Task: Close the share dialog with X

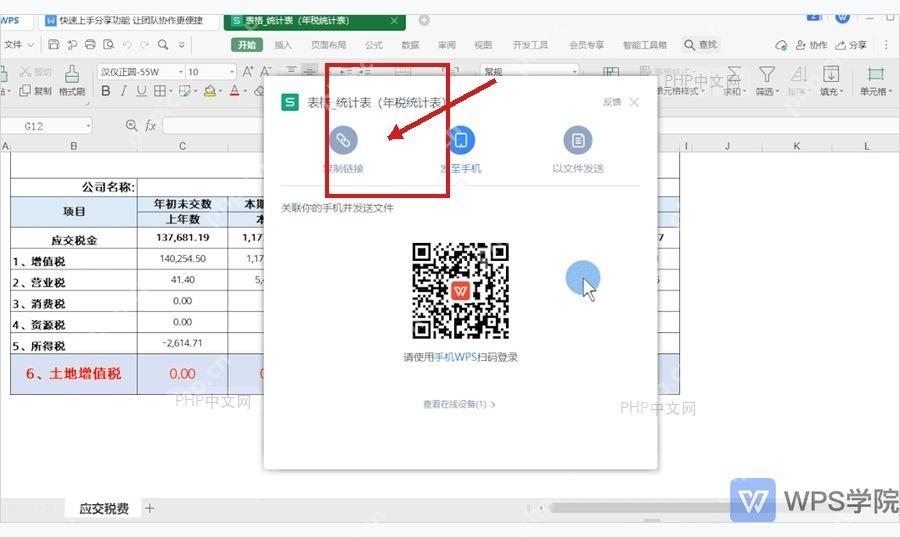Action: 634,102
